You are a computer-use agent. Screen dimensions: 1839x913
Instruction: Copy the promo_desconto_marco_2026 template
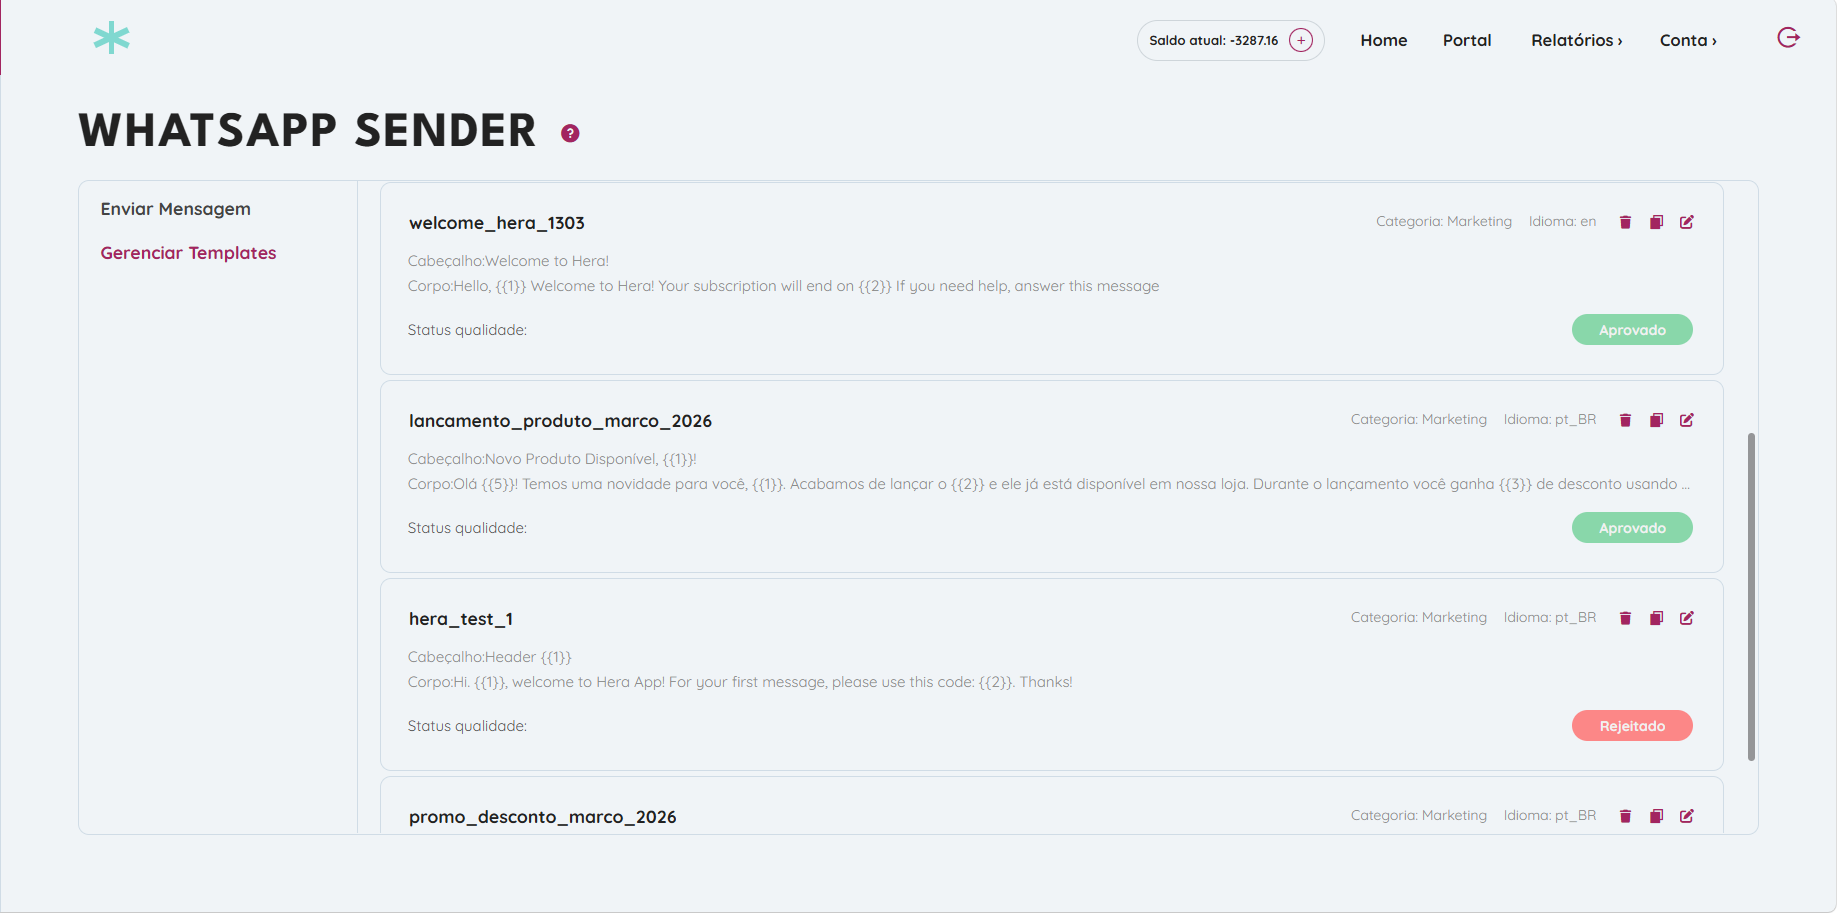1656,816
